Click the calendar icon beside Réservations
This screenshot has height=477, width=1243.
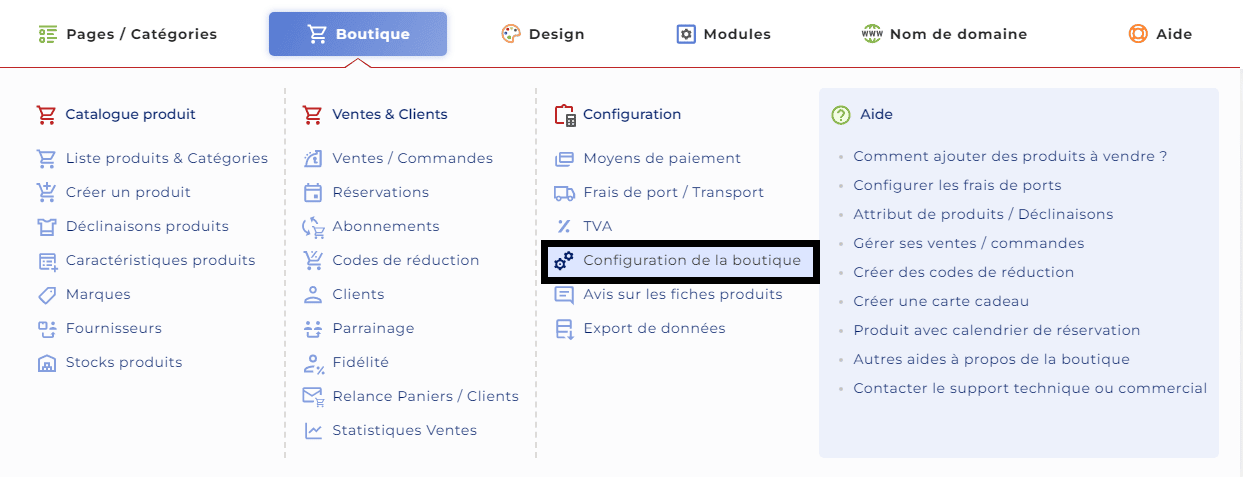(x=313, y=192)
